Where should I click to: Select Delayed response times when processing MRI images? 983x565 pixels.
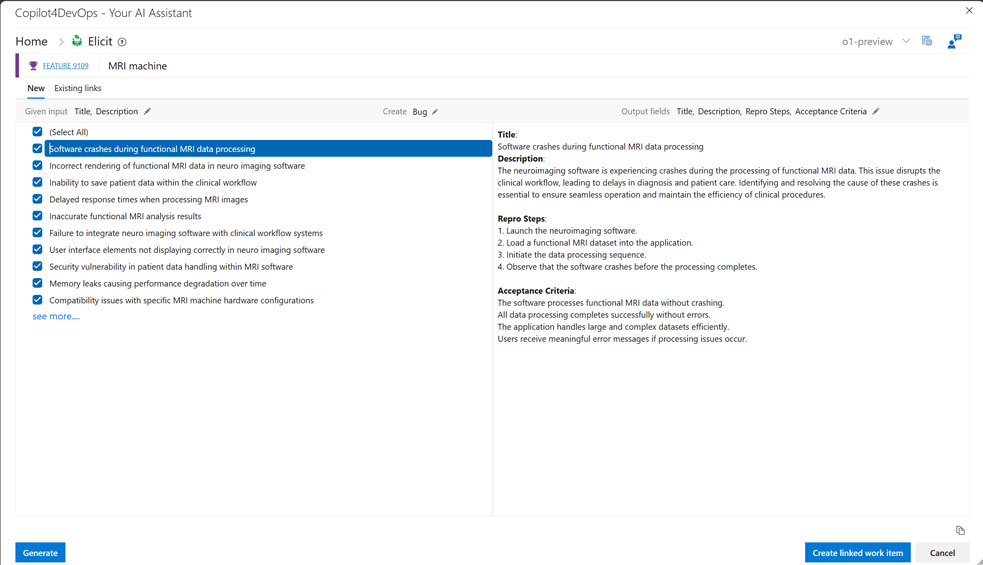click(148, 199)
